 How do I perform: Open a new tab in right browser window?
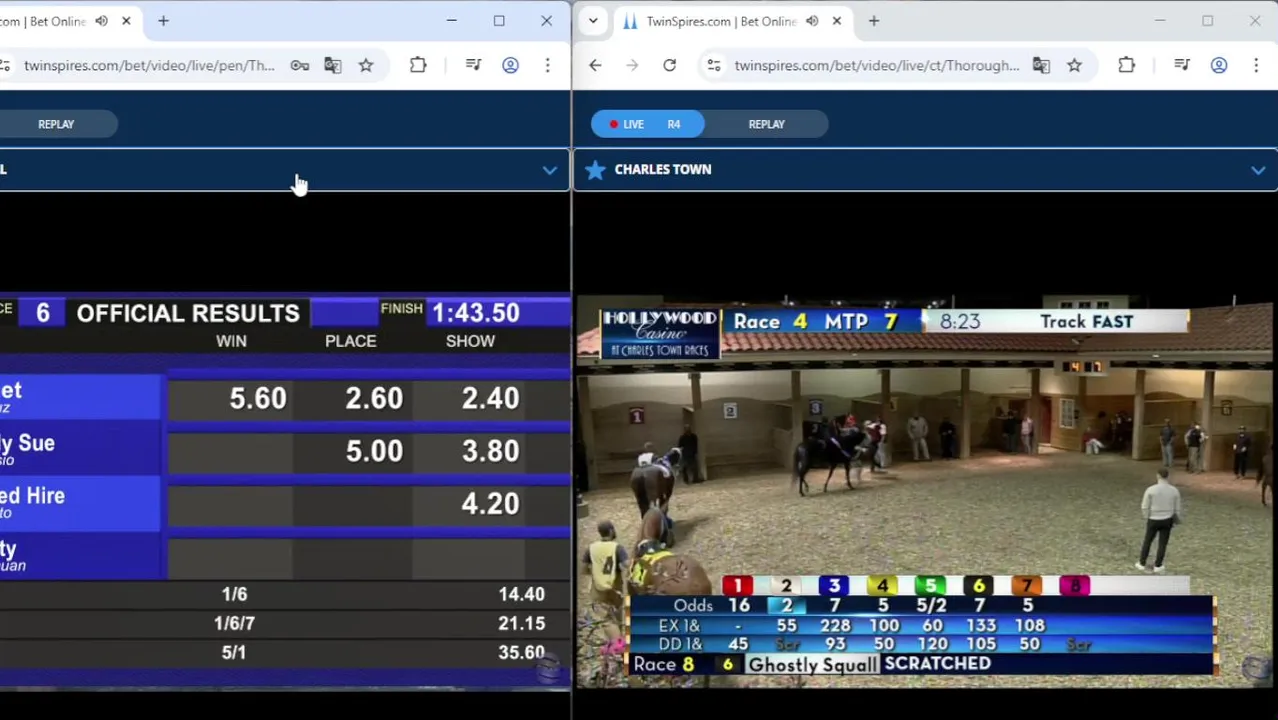tap(874, 21)
